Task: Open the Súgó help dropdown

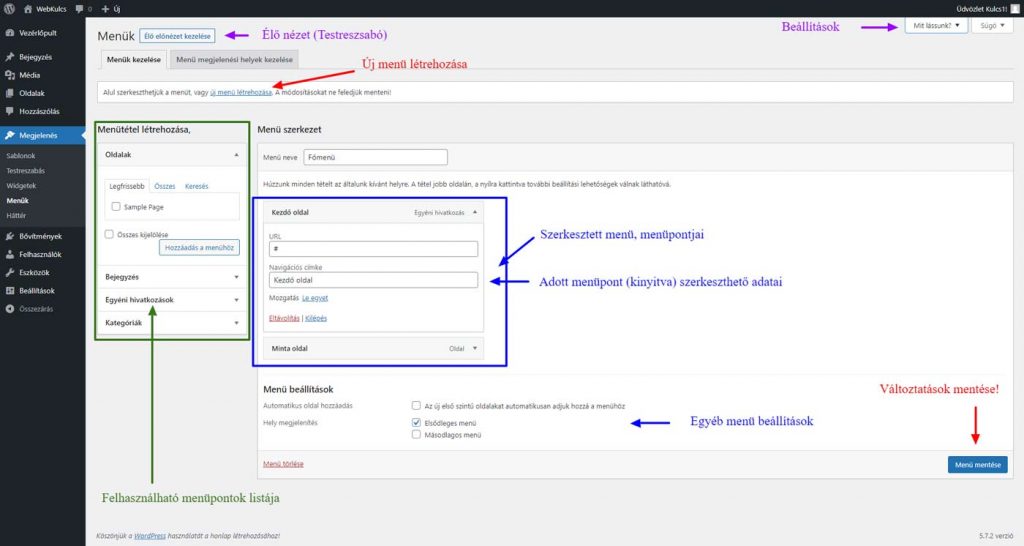Action: pyautogui.click(x=992, y=25)
